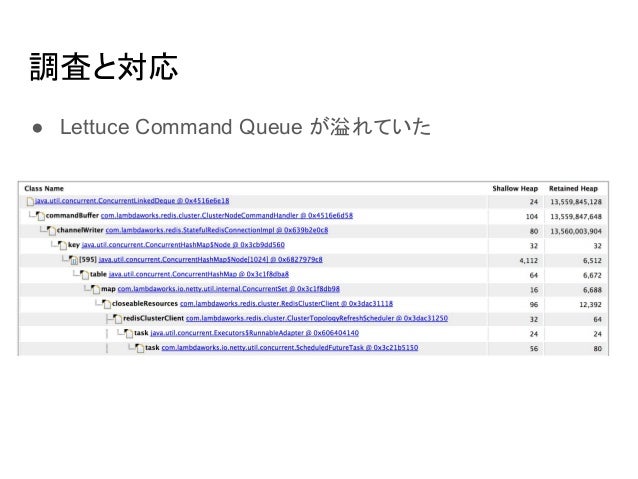Select retained heap value 6,672
The image size is (638, 479).
(x=592, y=275)
